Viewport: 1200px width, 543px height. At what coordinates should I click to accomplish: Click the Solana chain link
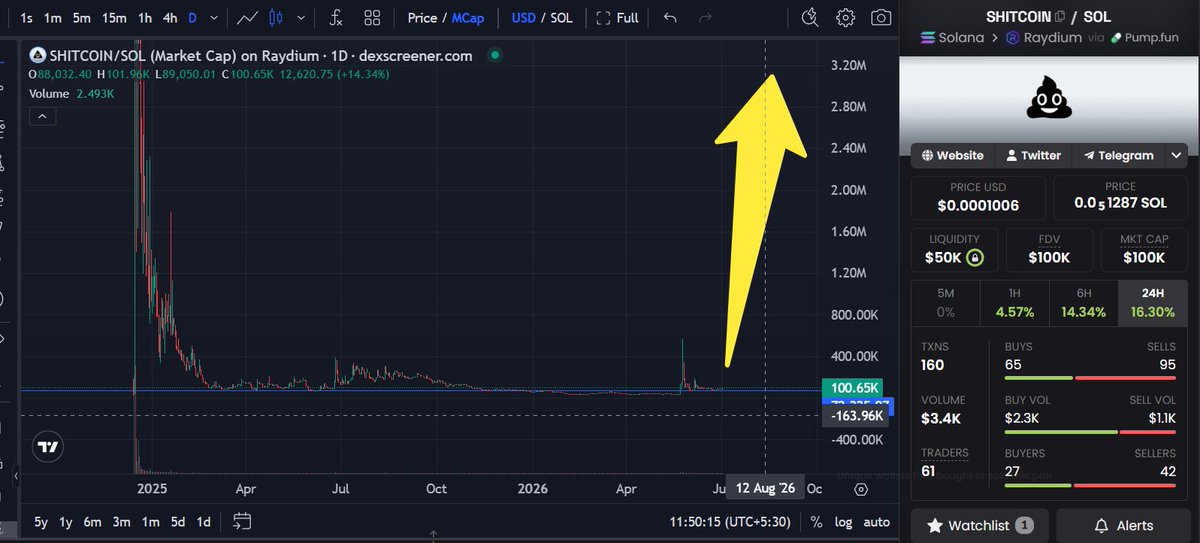pyautogui.click(x=950, y=38)
